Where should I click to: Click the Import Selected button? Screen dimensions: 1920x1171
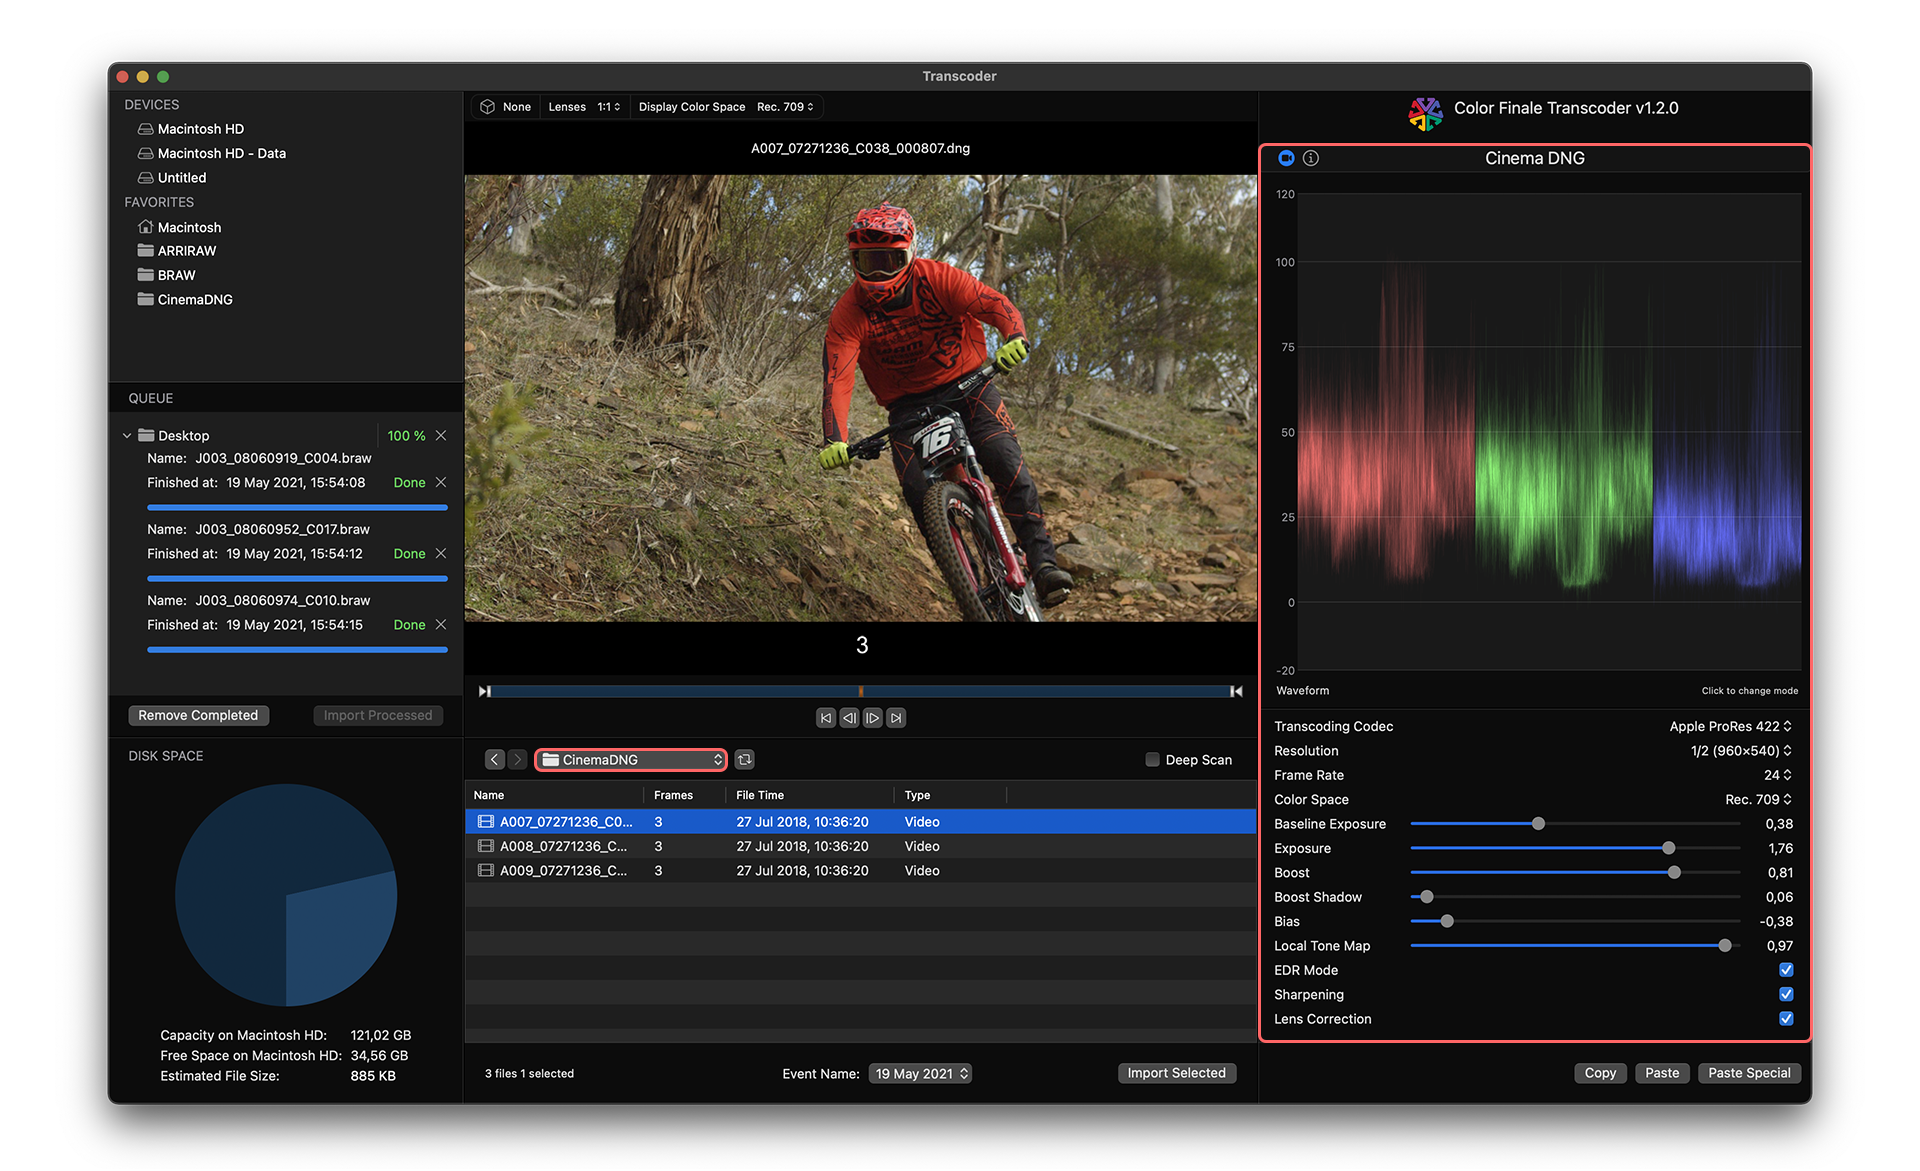click(x=1176, y=1073)
